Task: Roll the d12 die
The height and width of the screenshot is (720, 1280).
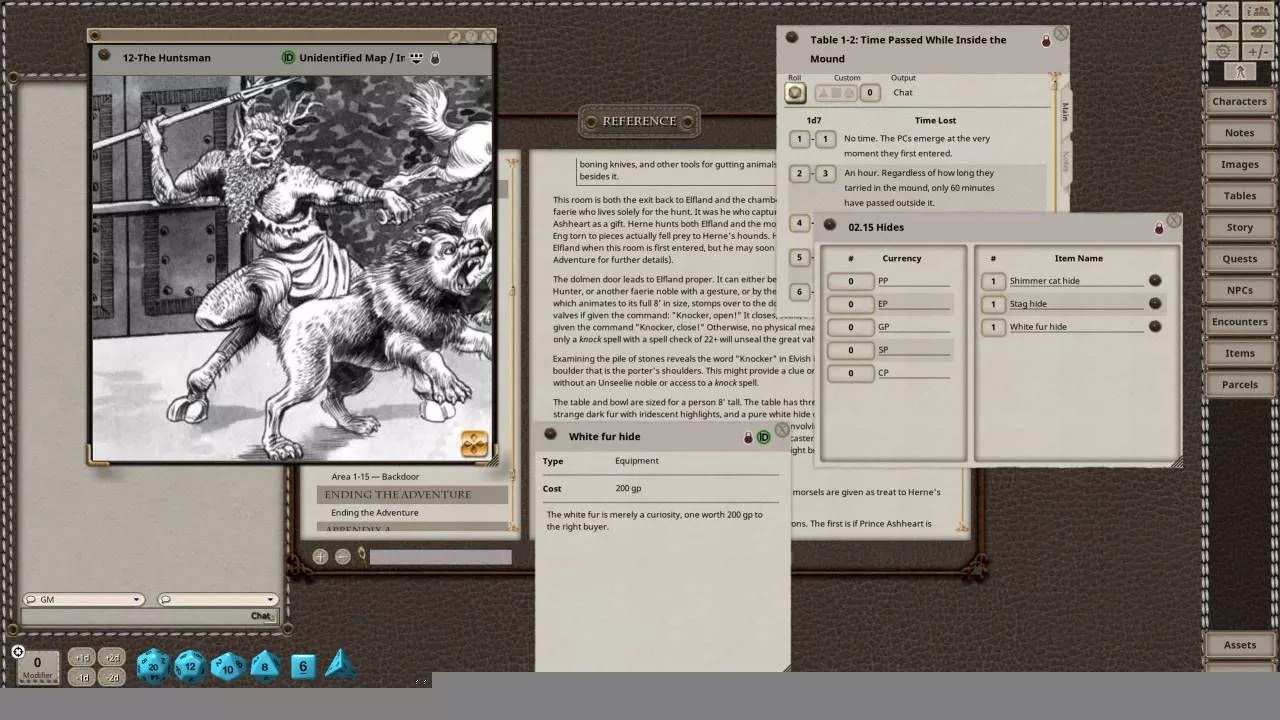Action: (190, 666)
